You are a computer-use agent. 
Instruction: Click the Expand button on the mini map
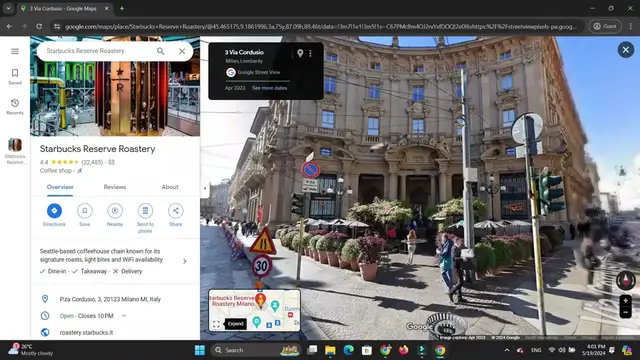(236, 324)
